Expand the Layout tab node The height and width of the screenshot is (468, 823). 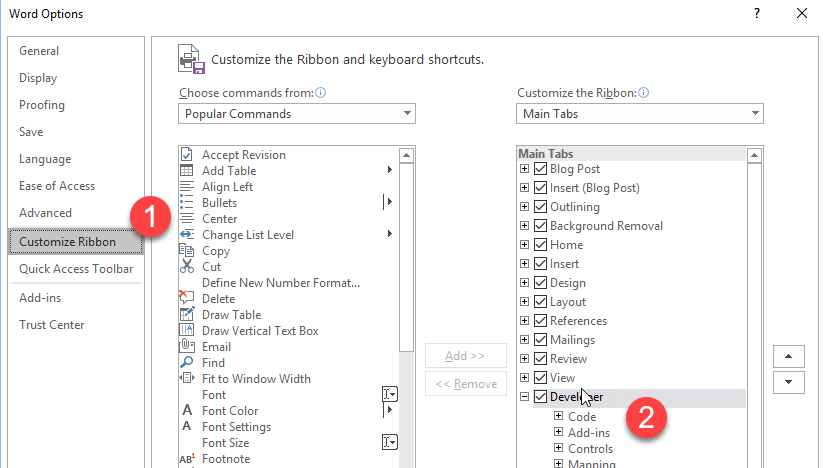[x=524, y=301]
